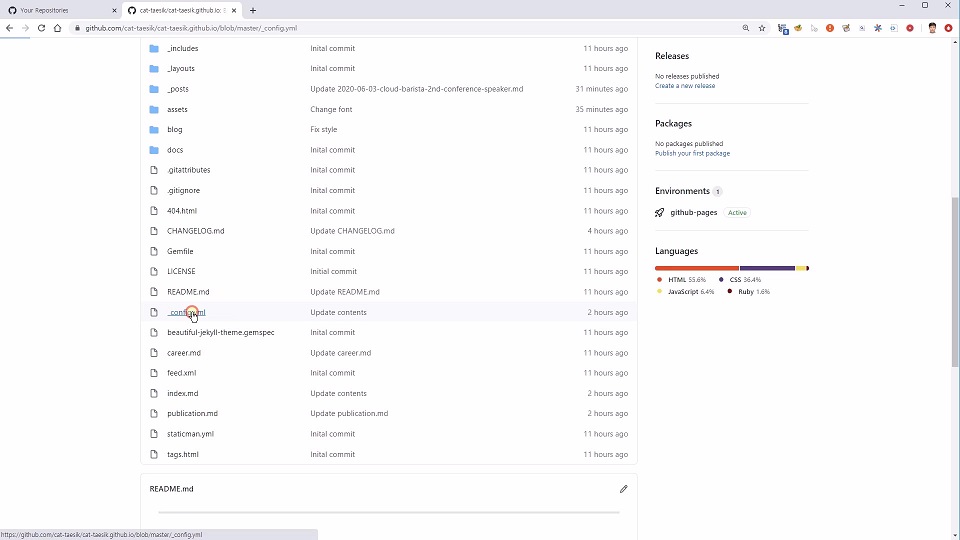Switch to the Your Repositories tab
This screenshot has width=960, height=540.
60,10
